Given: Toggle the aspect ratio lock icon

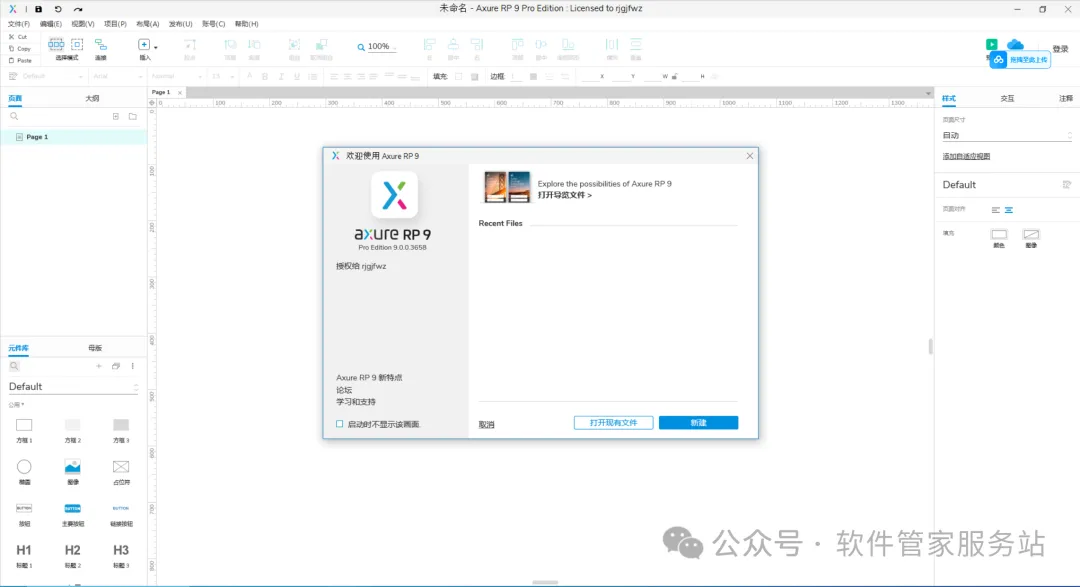Looking at the screenshot, I should [675, 76].
